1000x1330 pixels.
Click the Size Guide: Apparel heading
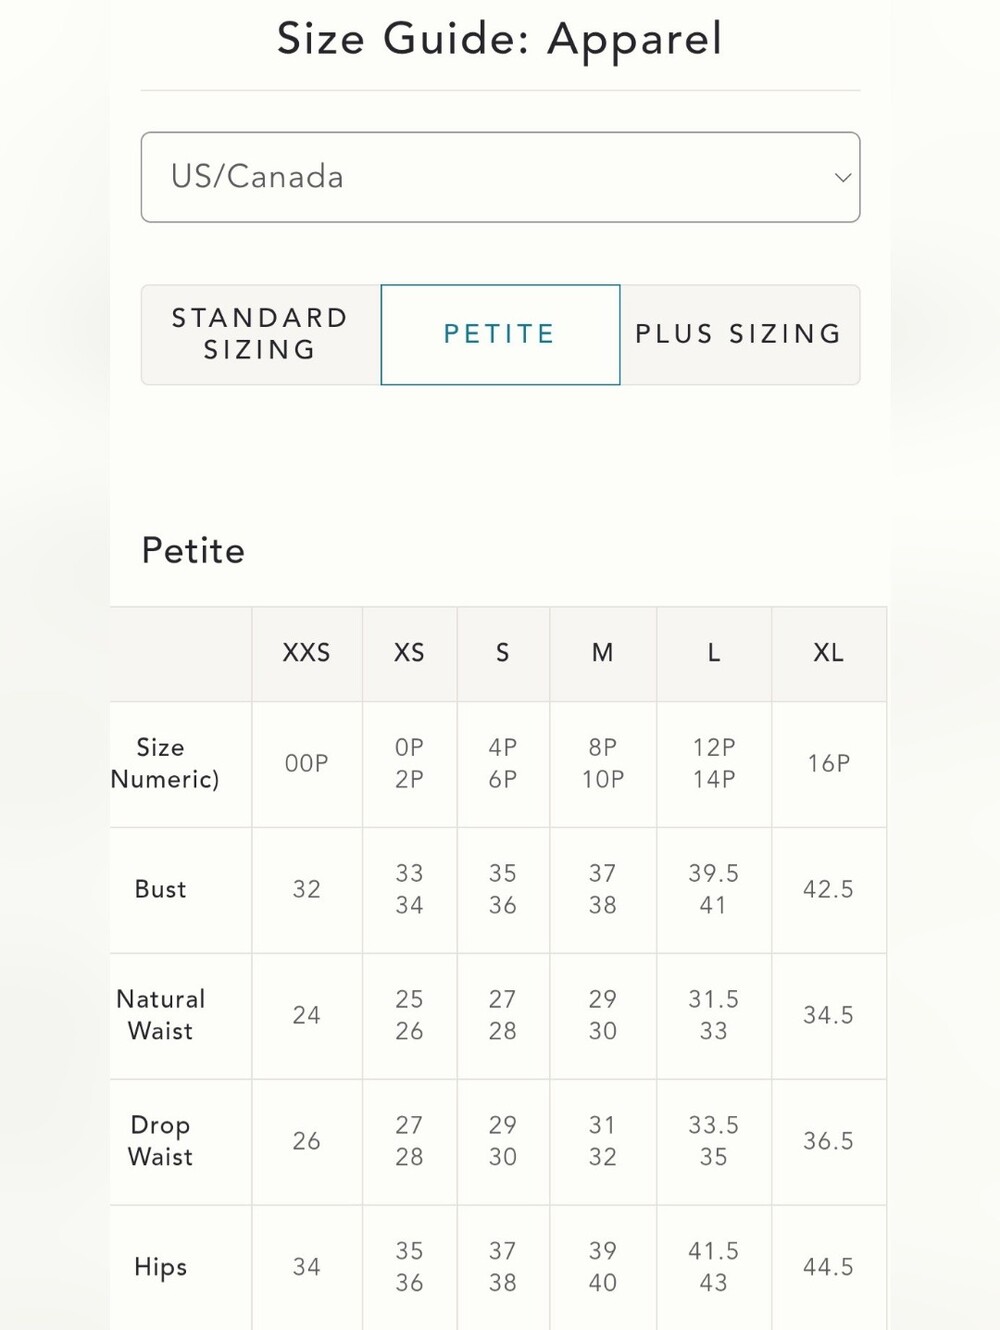[x=499, y=40]
